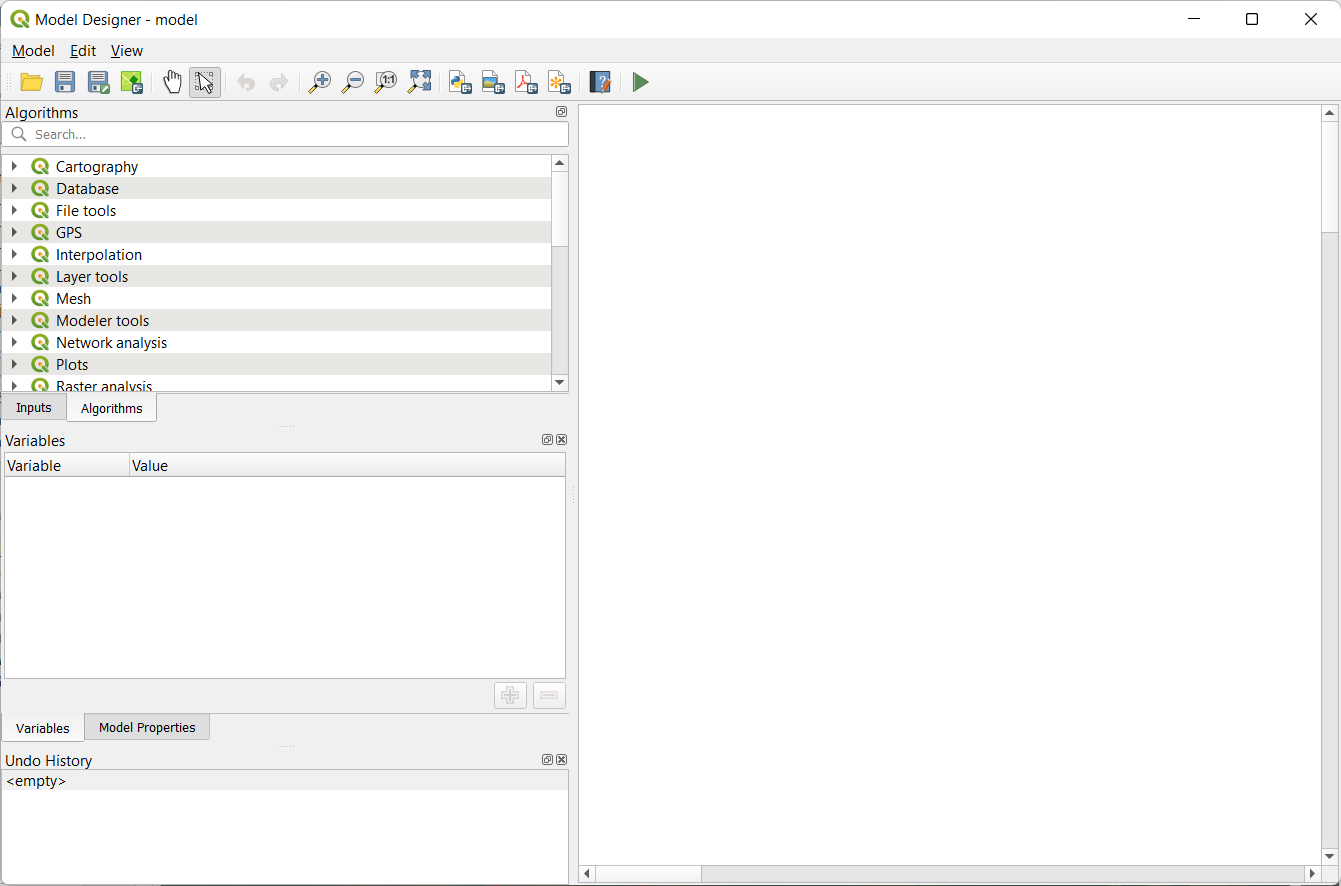Switch to the Inputs tab
The width and height of the screenshot is (1341, 886).
click(x=34, y=408)
